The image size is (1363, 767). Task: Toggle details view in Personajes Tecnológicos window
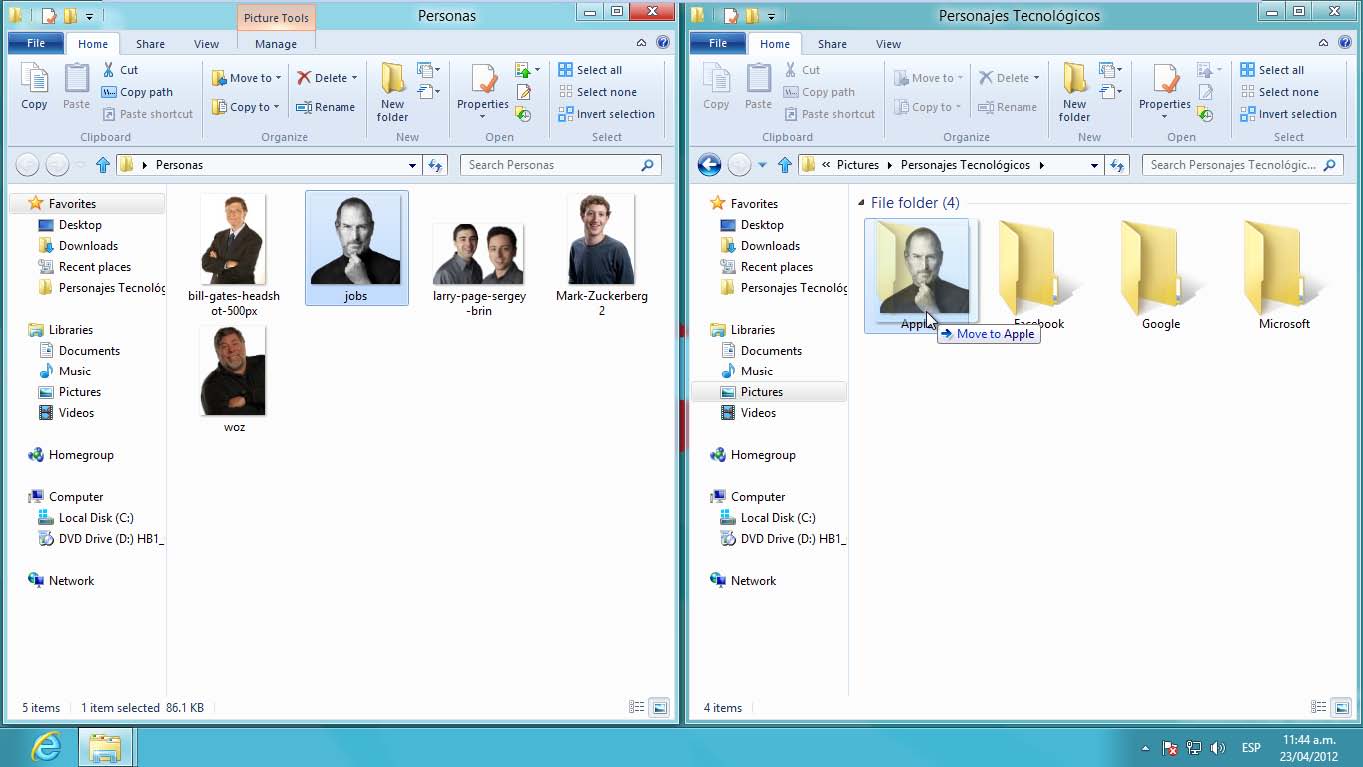click(1319, 707)
